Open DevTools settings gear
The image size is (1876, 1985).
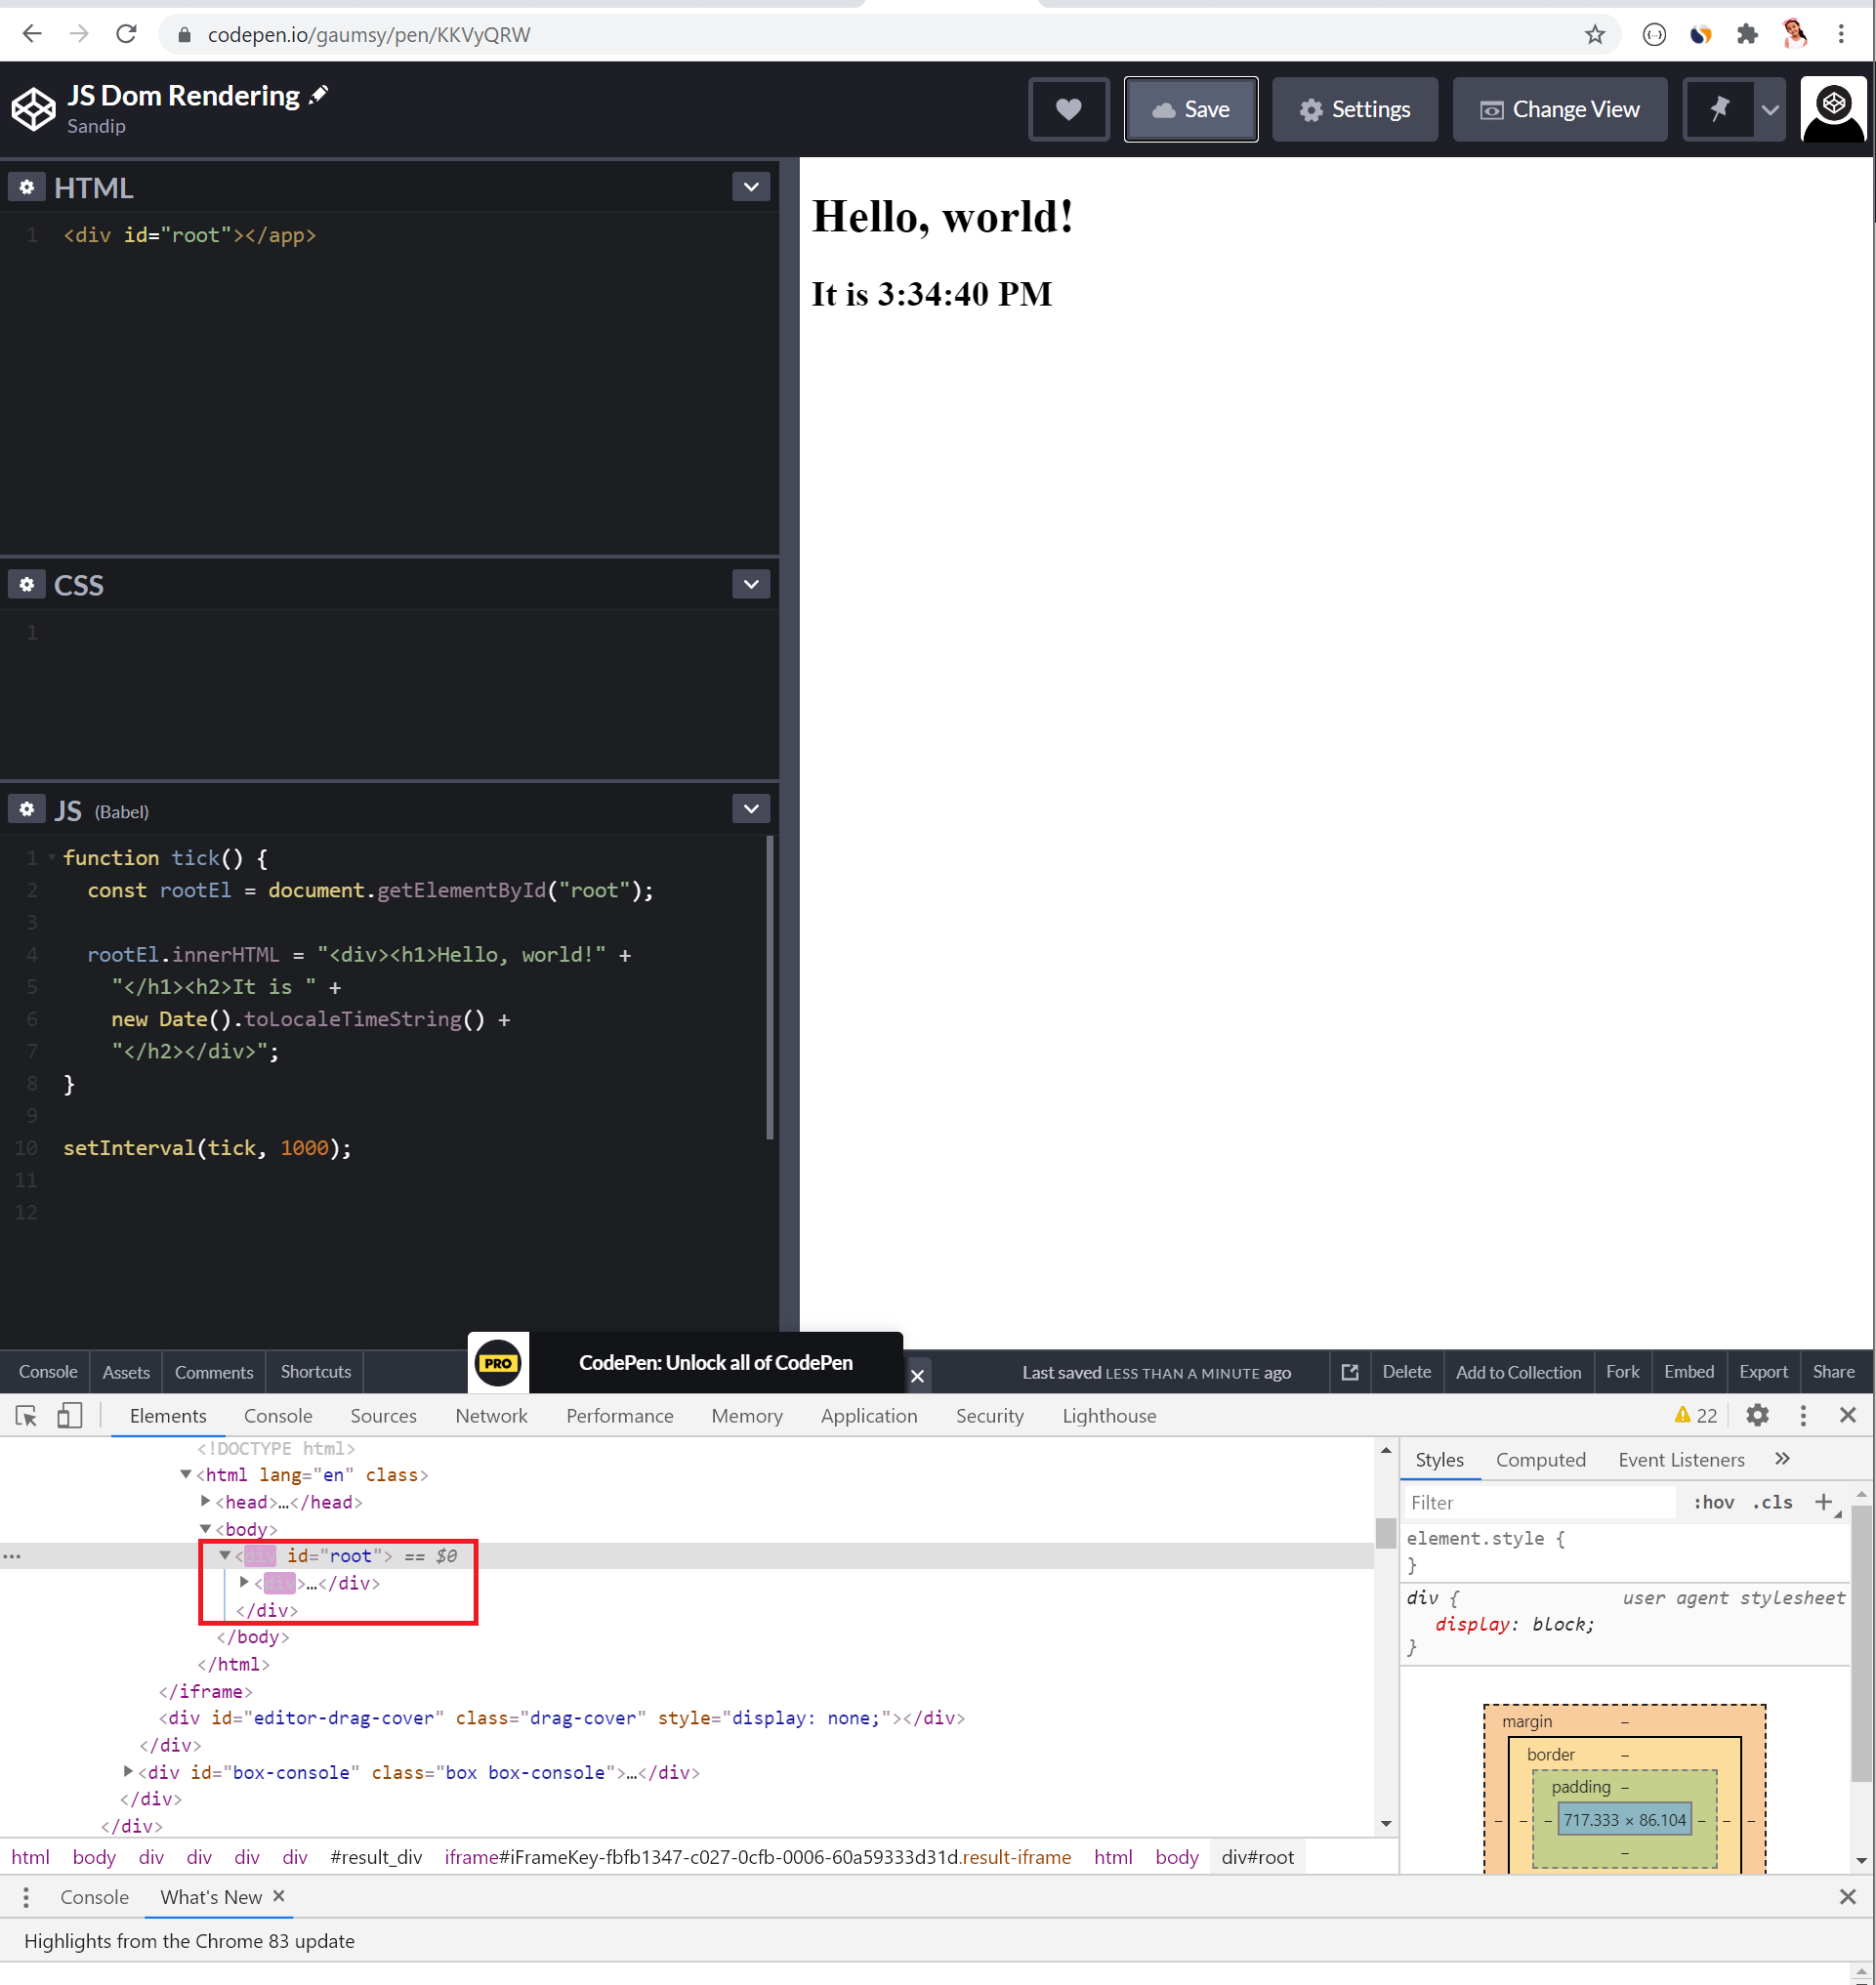tap(1758, 1415)
